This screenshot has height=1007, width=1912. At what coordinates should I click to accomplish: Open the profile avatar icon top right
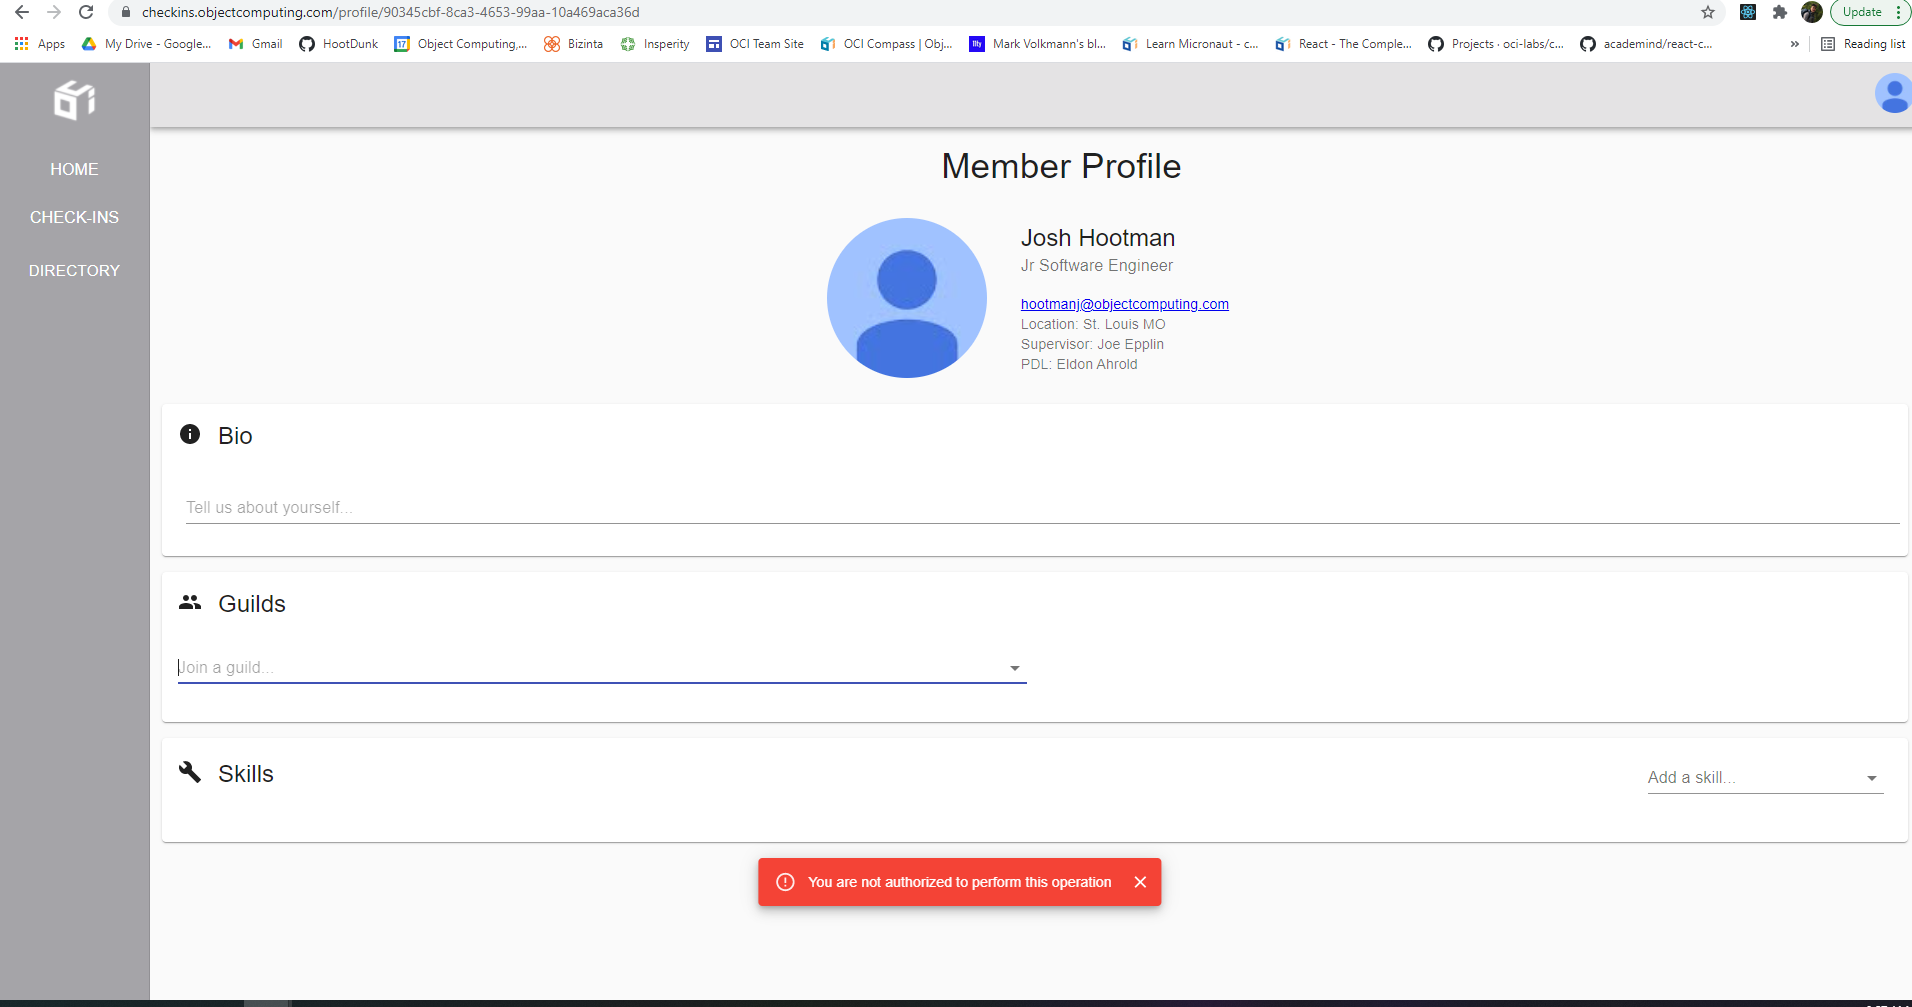coord(1892,94)
